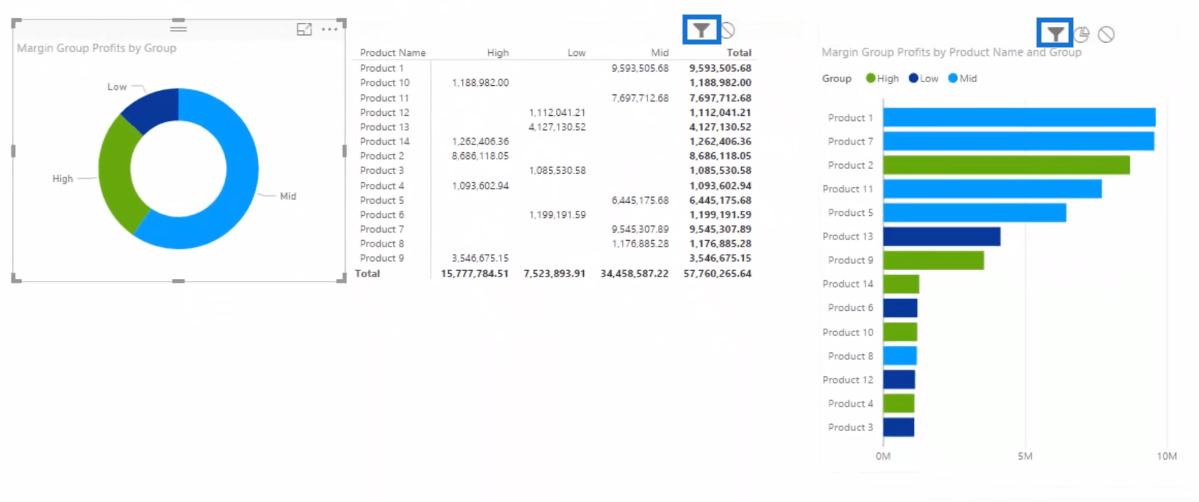Screen dimensions: 1199x502
Task: Click the 9,545,307.89 value in the Mid column
Action: click(x=640, y=229)
